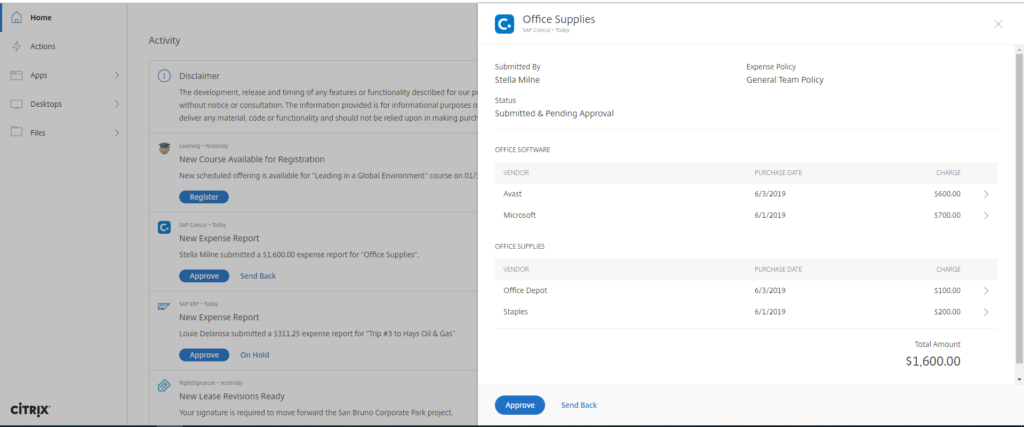This screenshot has width=1024, height=427.
Task: Click the RightSignature paperclip icon
Action: click(164, 386)
